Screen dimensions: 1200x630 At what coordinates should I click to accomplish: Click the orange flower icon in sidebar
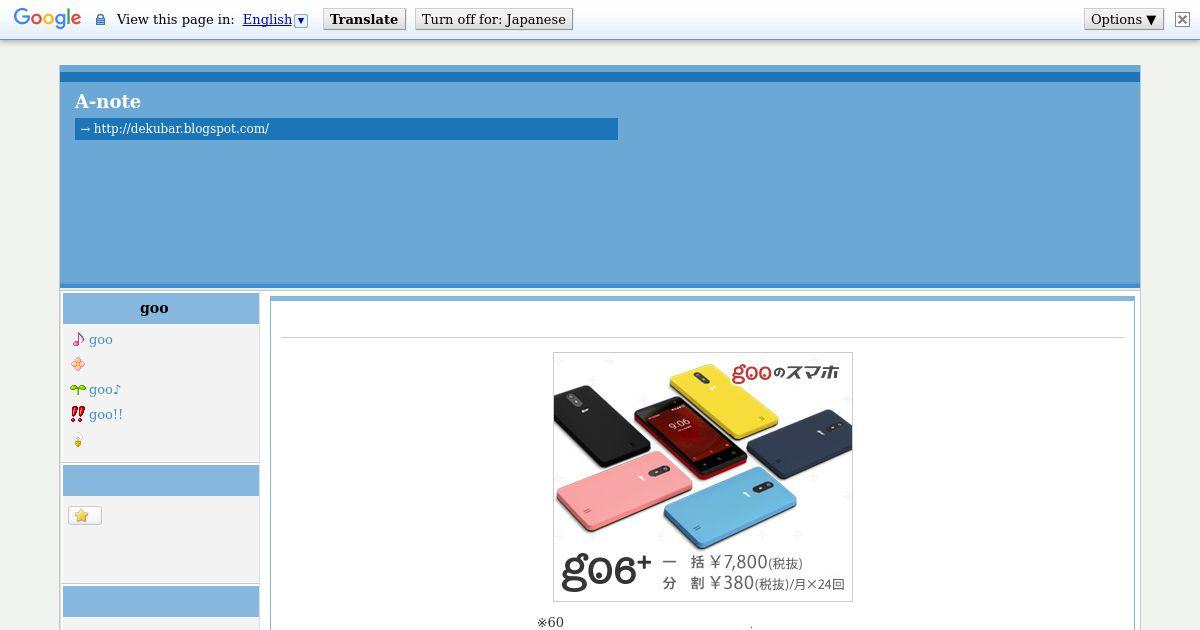click(78, 364)
